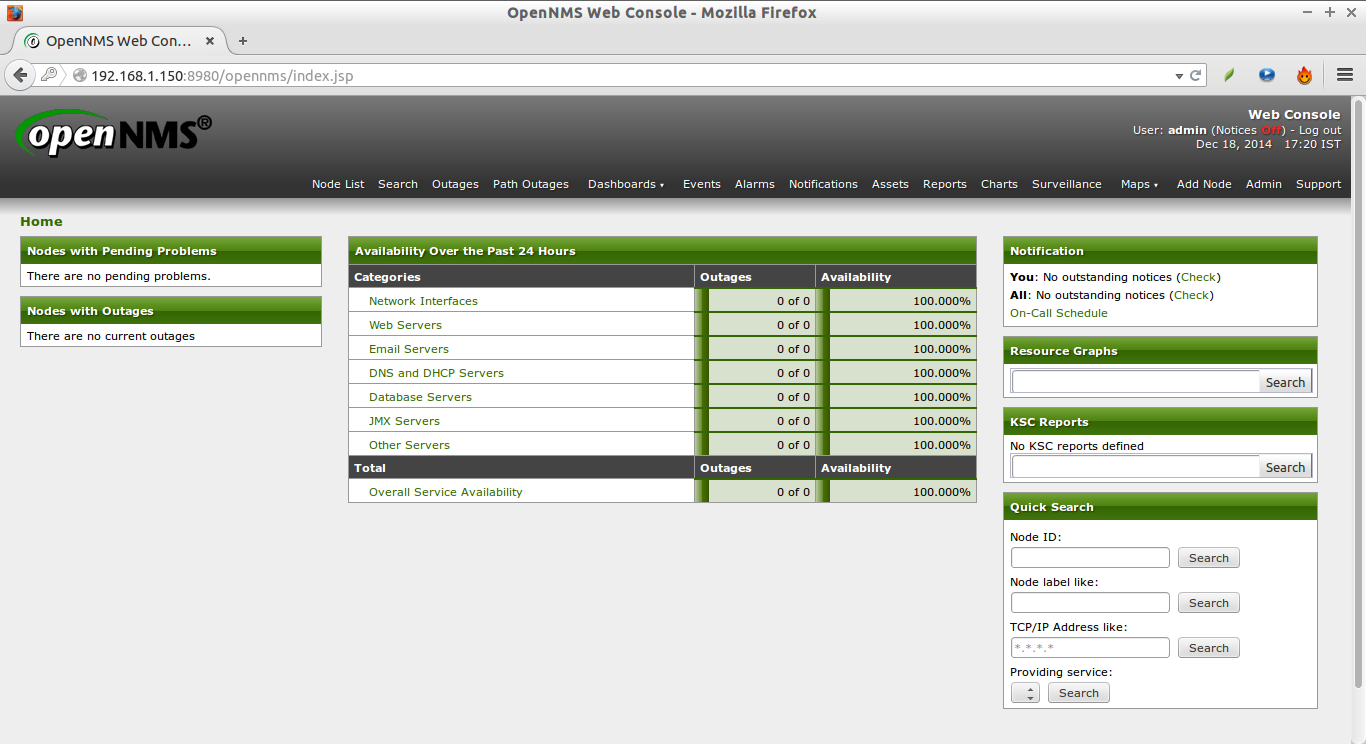Open the Providing service dropdown

(x=1025, y=693)
